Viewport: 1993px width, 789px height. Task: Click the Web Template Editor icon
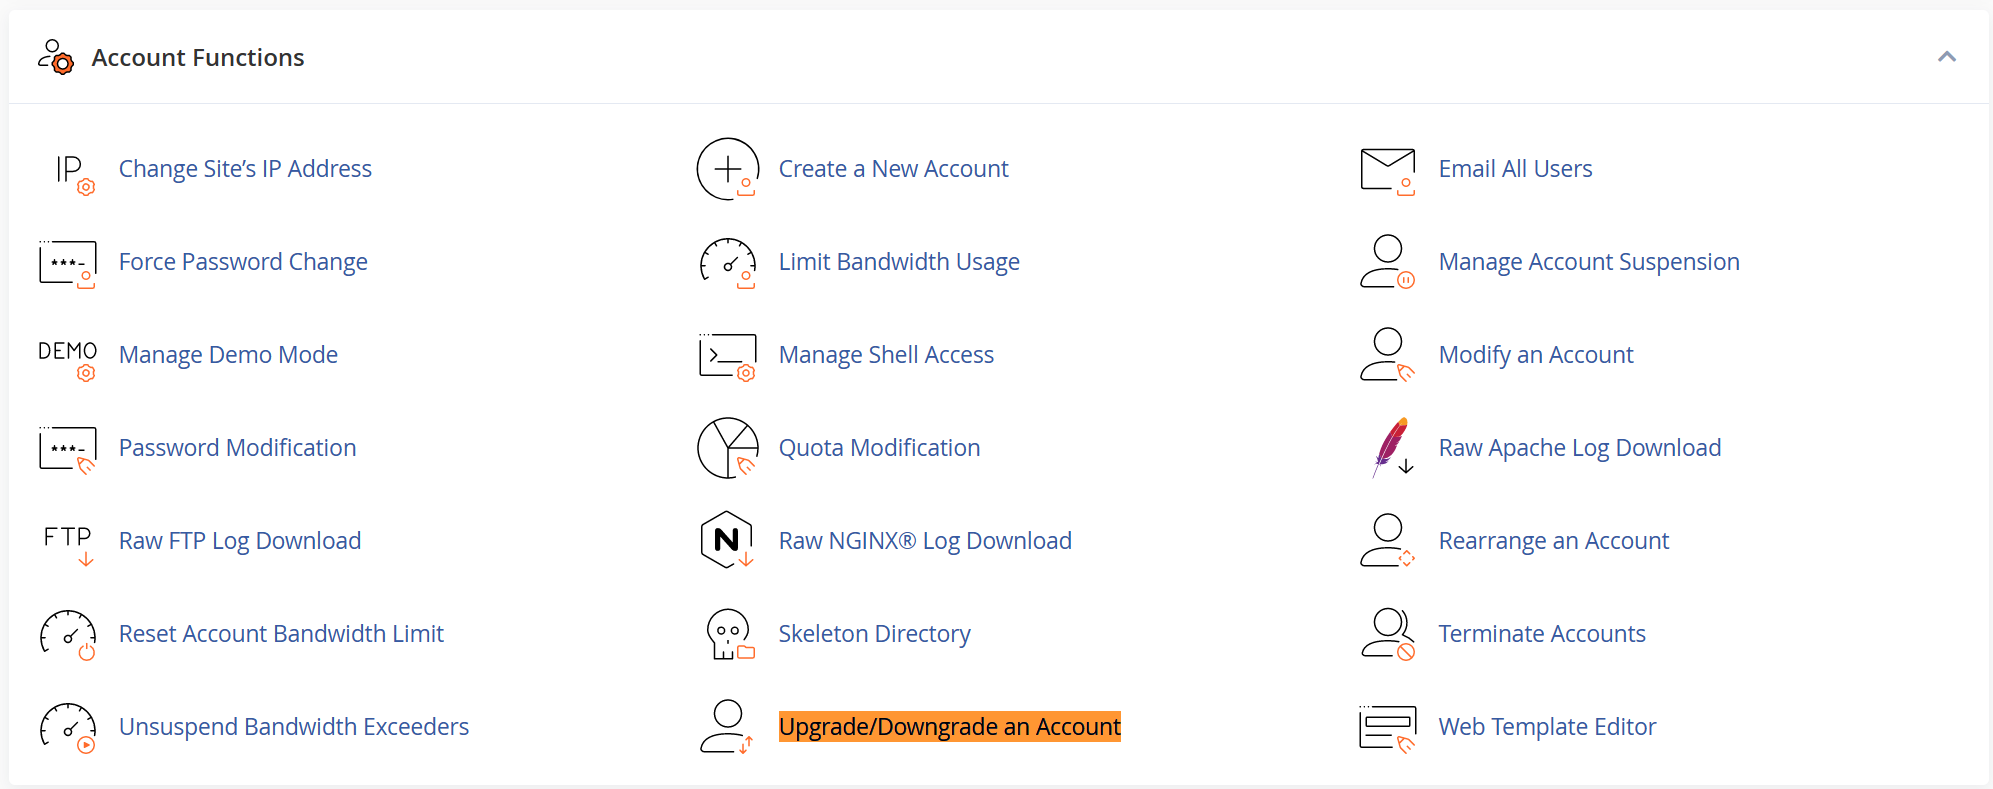[x=1387, y=727]
